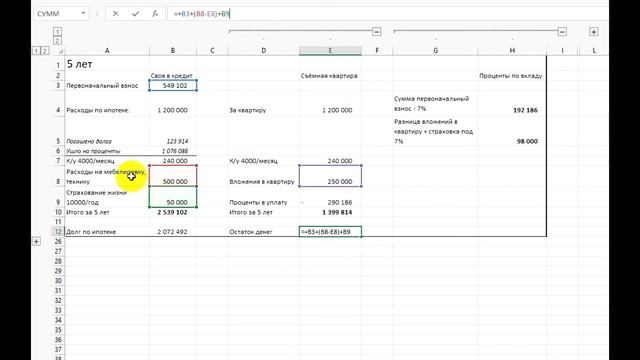Select cell E4 with 1 200 000
Image resolution: width=640 pixels, height=360 pixels.
330,103
